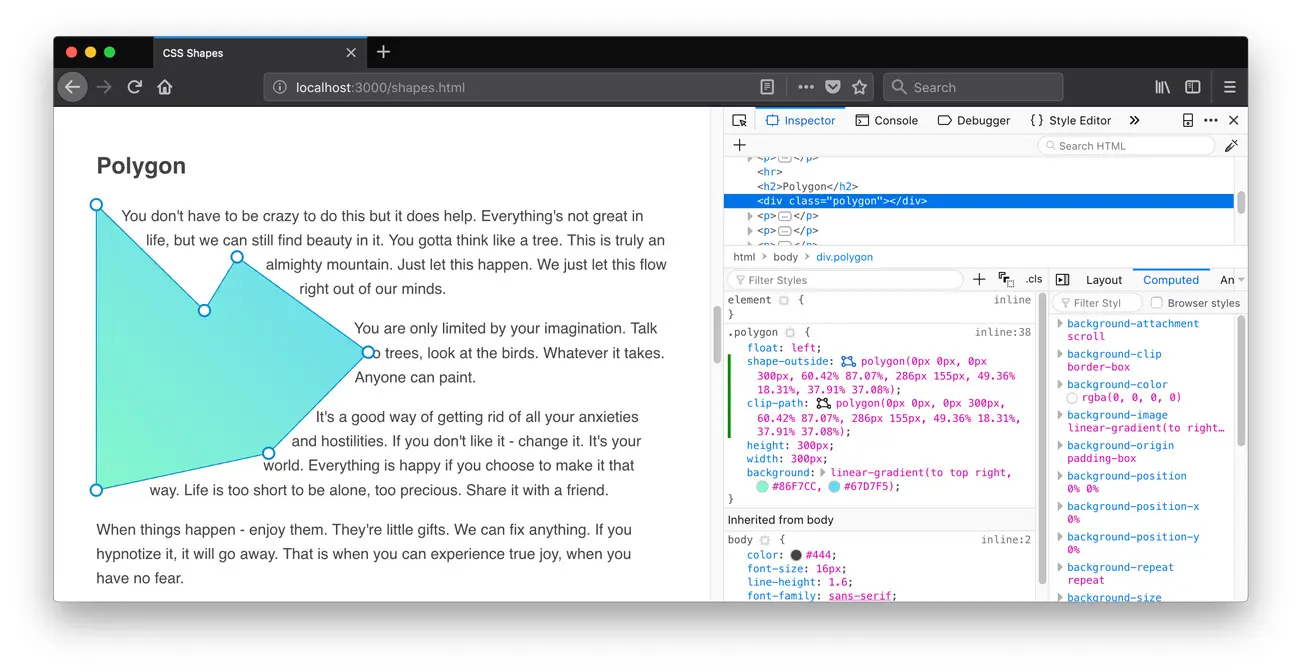Screen dimensions: 1301x672
Task: Toggle the three-pane inspector layout button
Action: 1062,280
